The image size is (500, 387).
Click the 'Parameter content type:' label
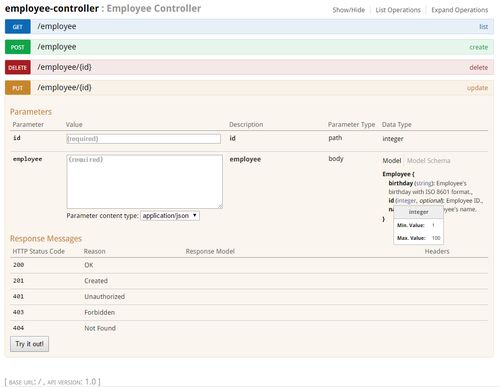[102, 216]
